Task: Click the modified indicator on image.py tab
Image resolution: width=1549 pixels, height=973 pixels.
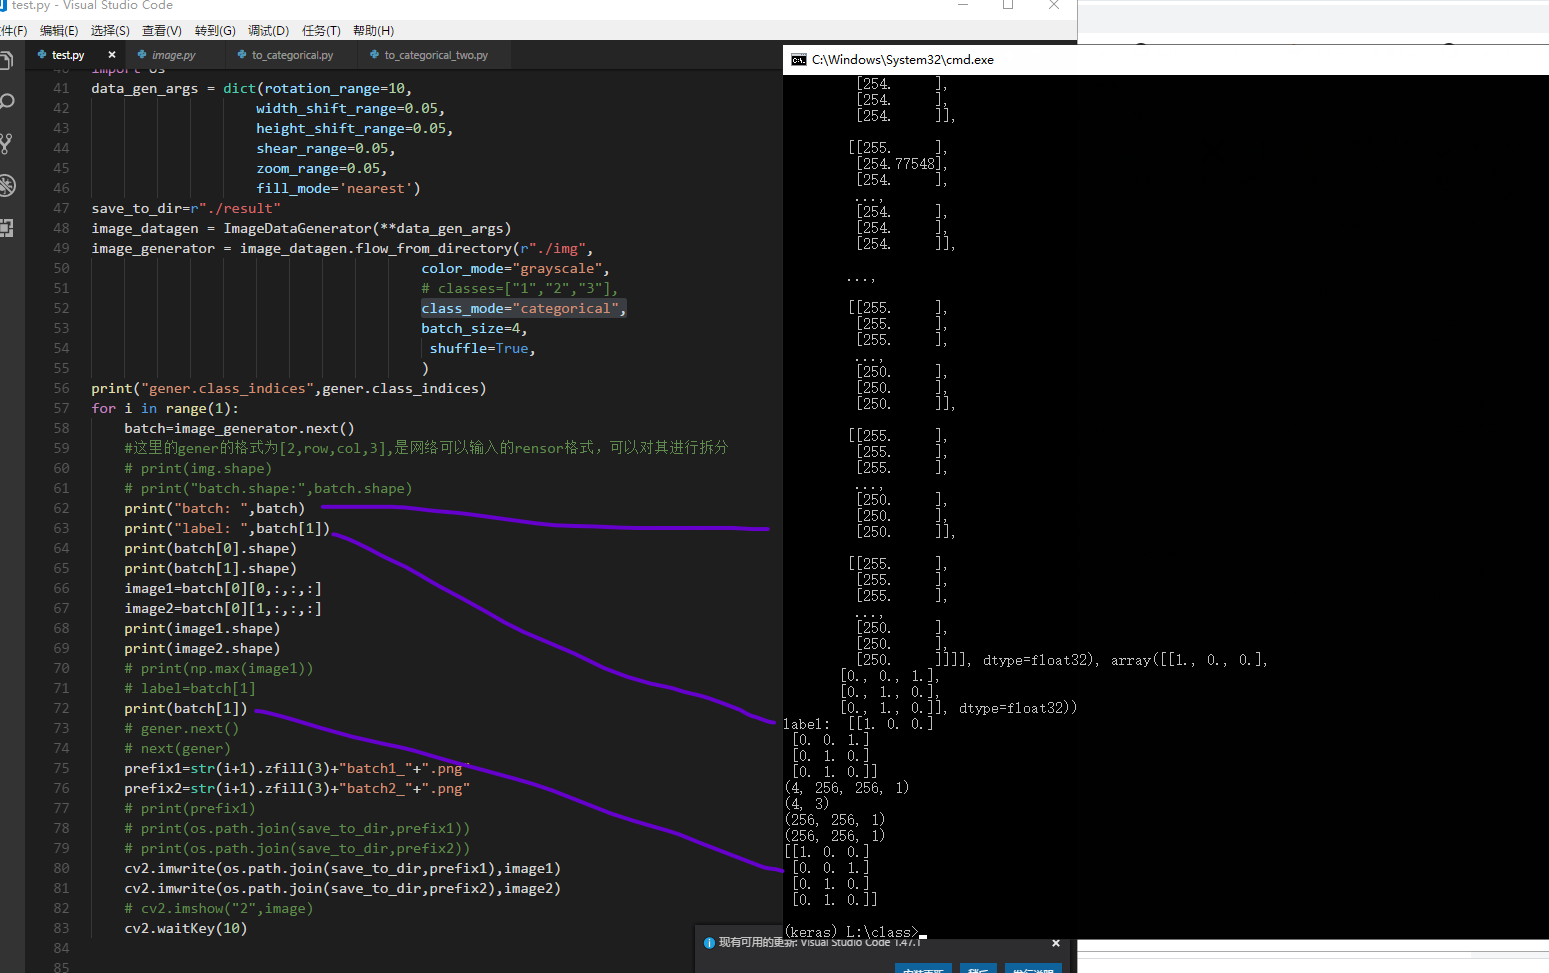Action: pos(144,55)
